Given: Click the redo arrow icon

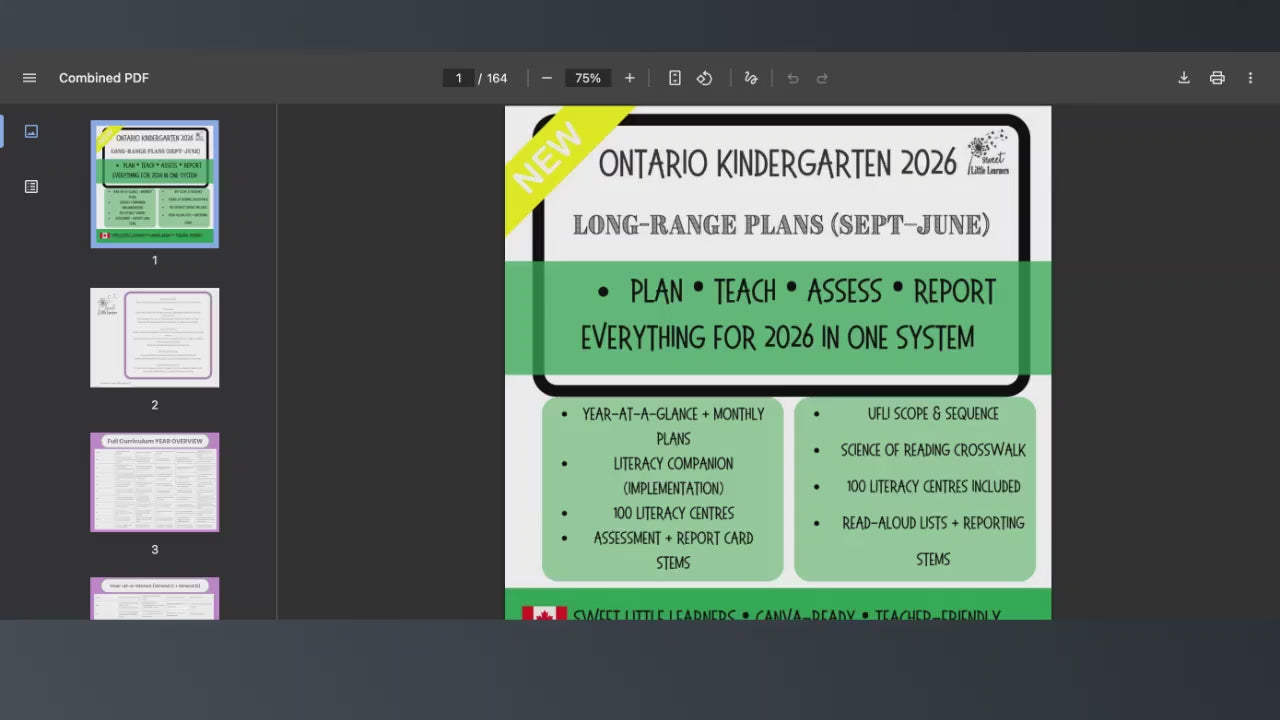Looking at the screenshot, I should tap(822, 78).
